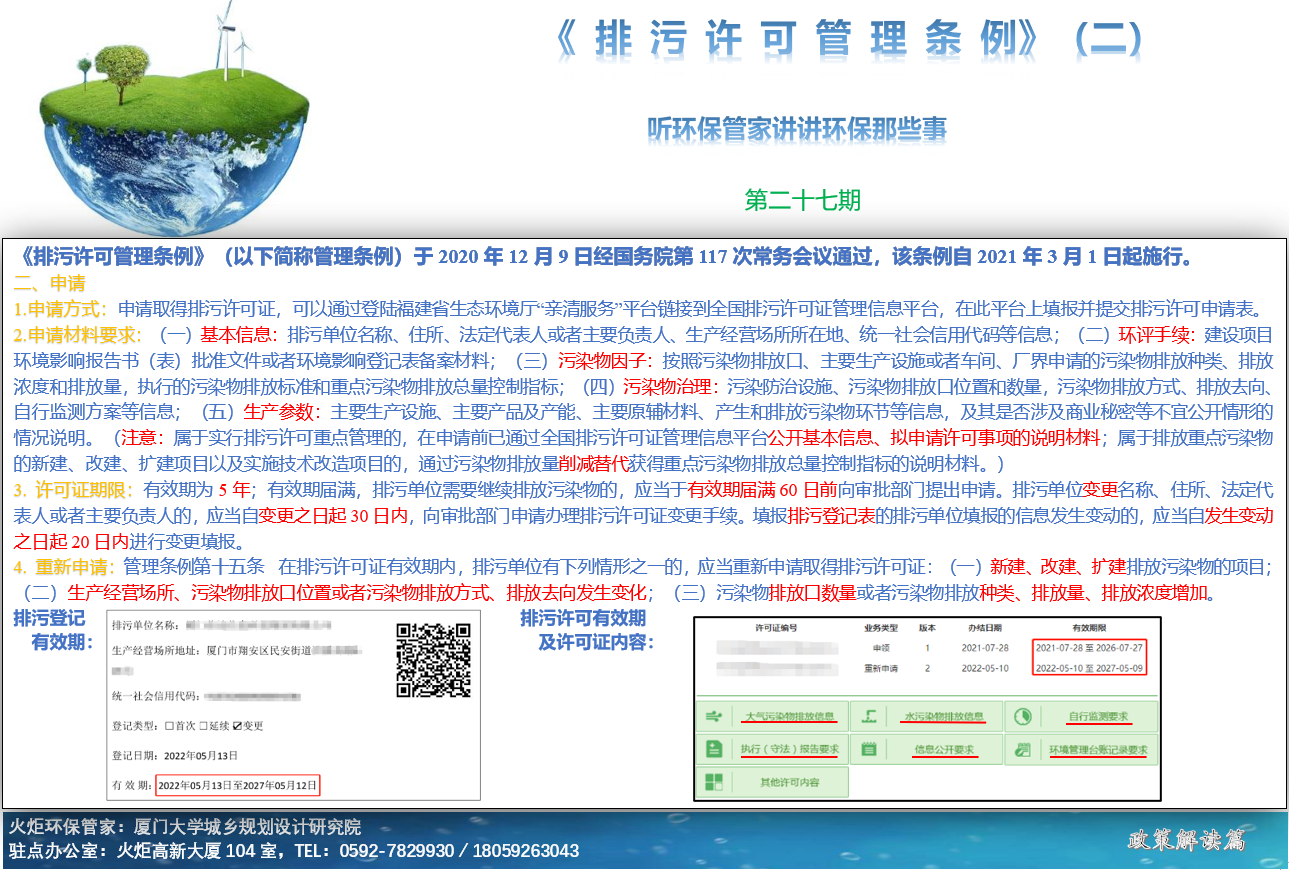Image resolution: width=1289 pixels, height=870 pixels.
Task: Click the 版本 column header
Action: (927, 628)
